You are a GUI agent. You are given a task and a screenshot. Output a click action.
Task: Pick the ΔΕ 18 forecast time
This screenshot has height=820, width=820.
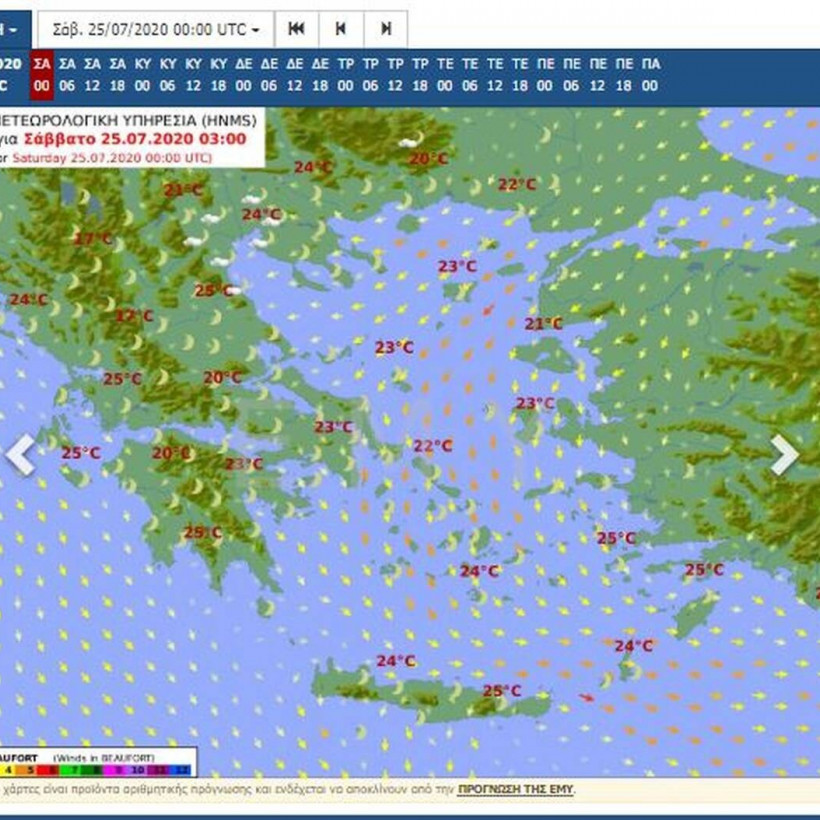[320, 75]
